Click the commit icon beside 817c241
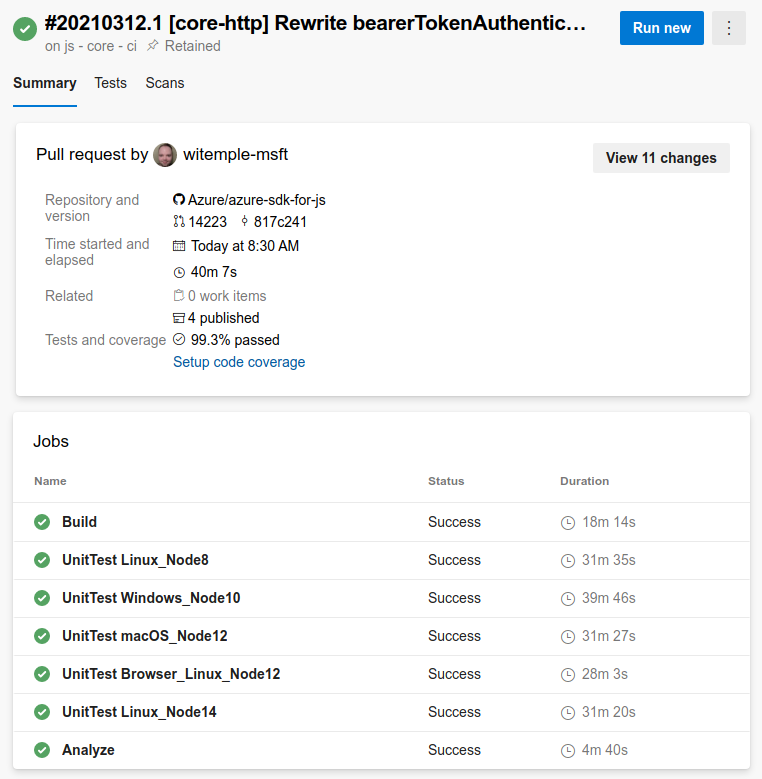Viewport: 762px width, 779px height. (x=244, y=222)
